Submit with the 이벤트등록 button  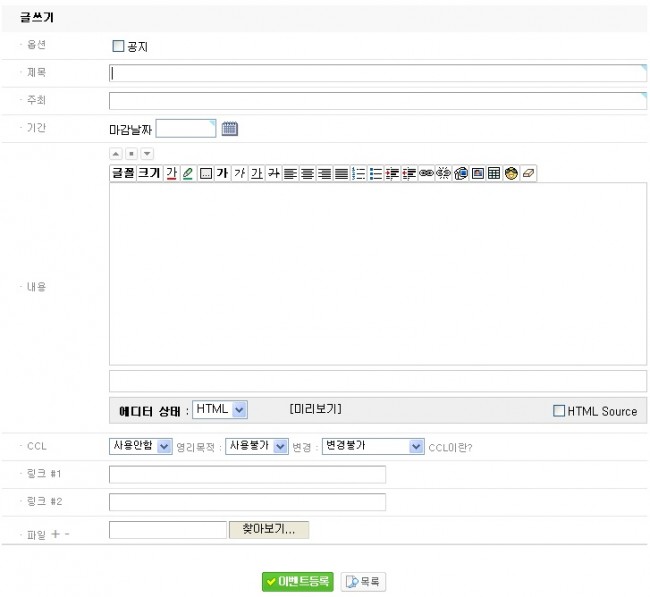click(x=298, y=582)
